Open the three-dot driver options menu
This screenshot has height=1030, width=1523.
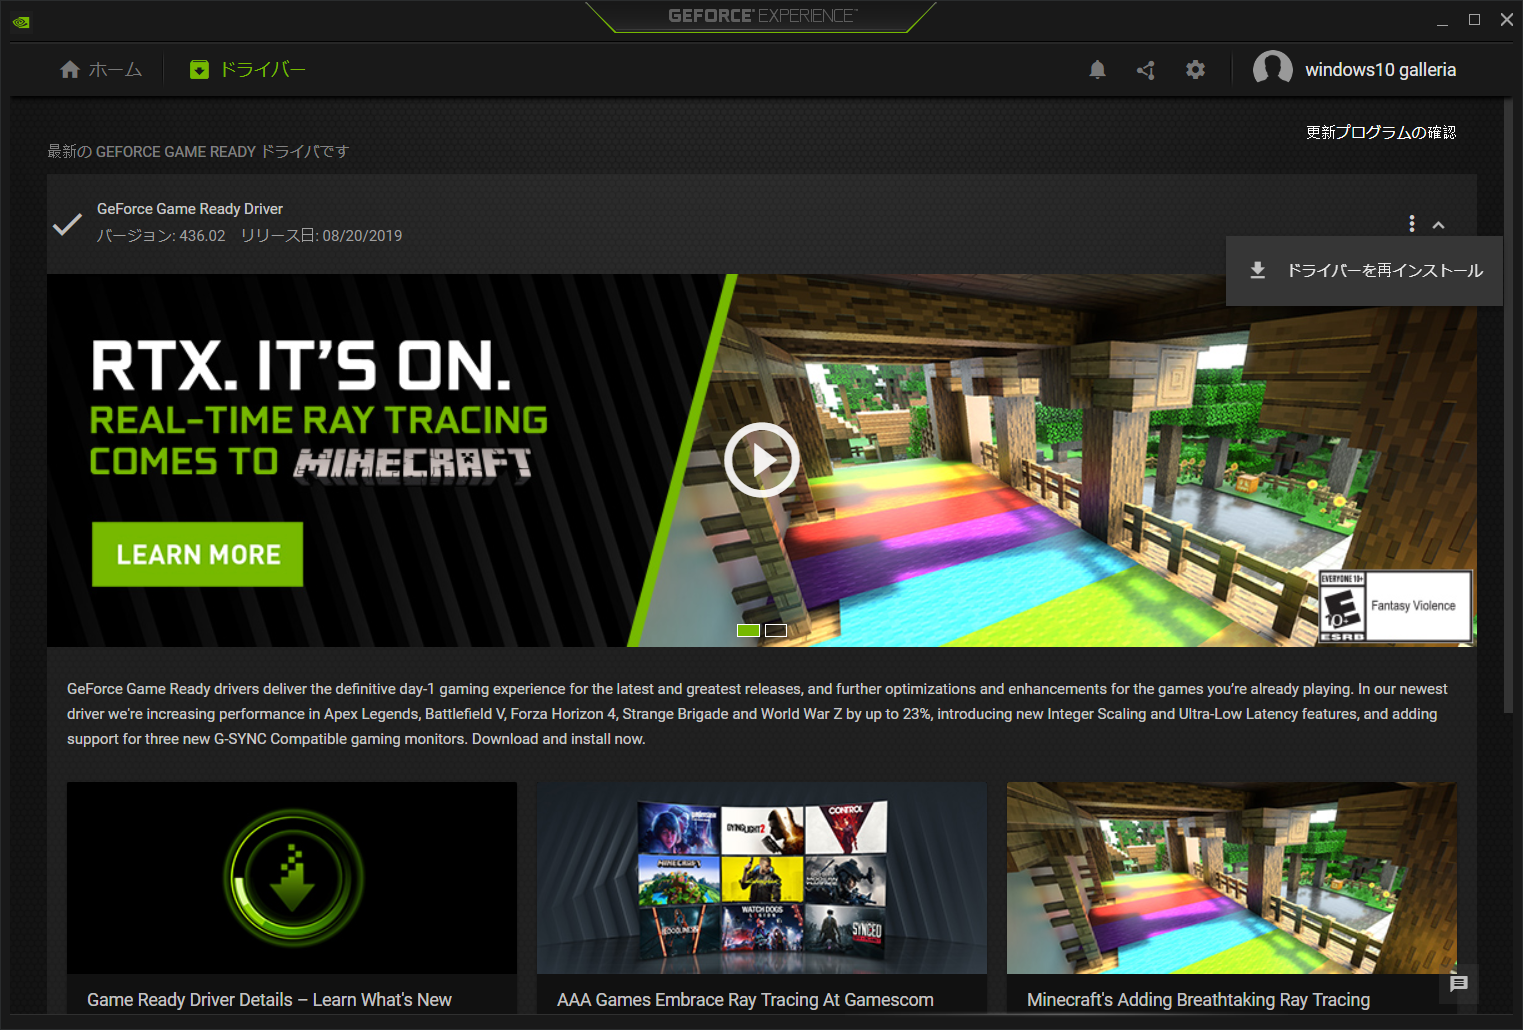click(1412, 224)
